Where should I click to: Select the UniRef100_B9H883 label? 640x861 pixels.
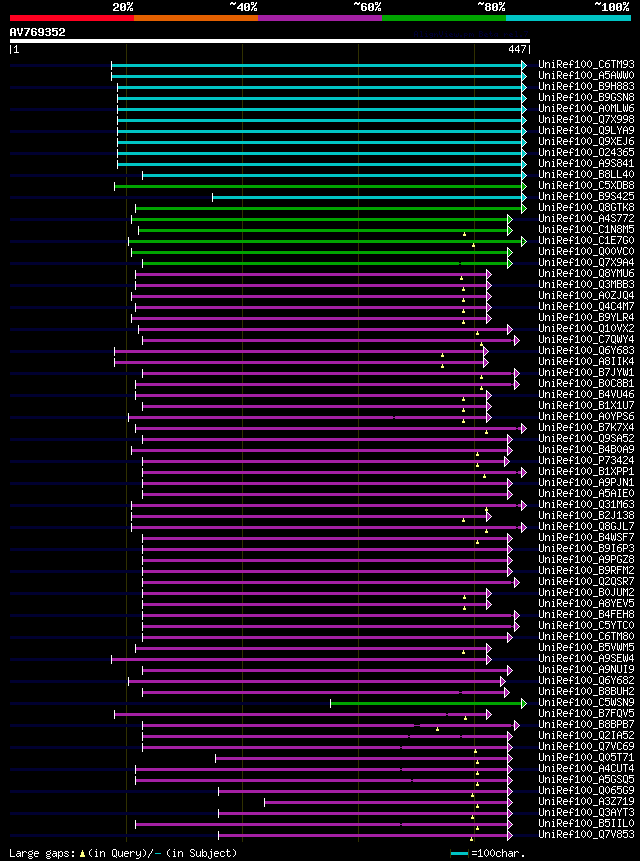point(586,87)
